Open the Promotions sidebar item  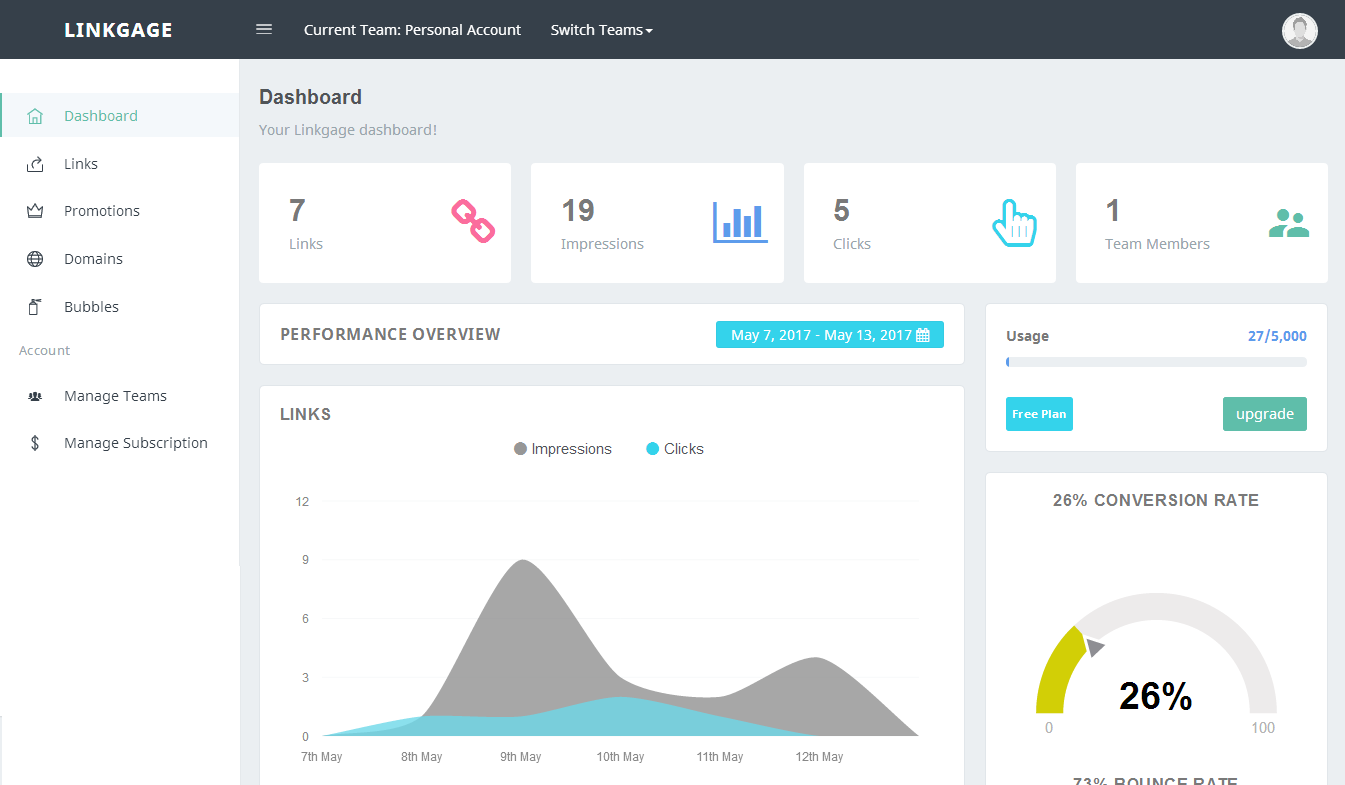pyautogui.click(x=120, y=211)
